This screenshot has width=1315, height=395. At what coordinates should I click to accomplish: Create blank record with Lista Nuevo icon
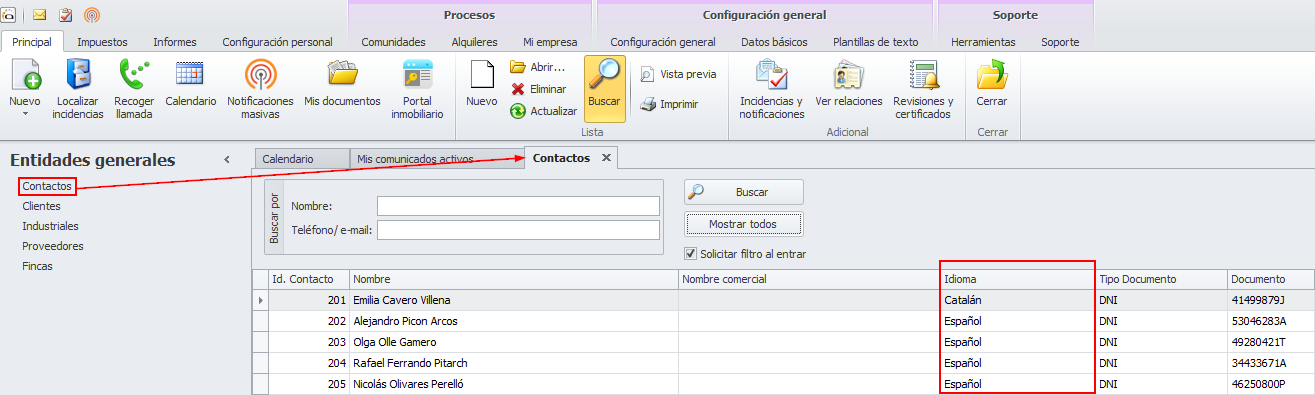(x=482, y=84)
